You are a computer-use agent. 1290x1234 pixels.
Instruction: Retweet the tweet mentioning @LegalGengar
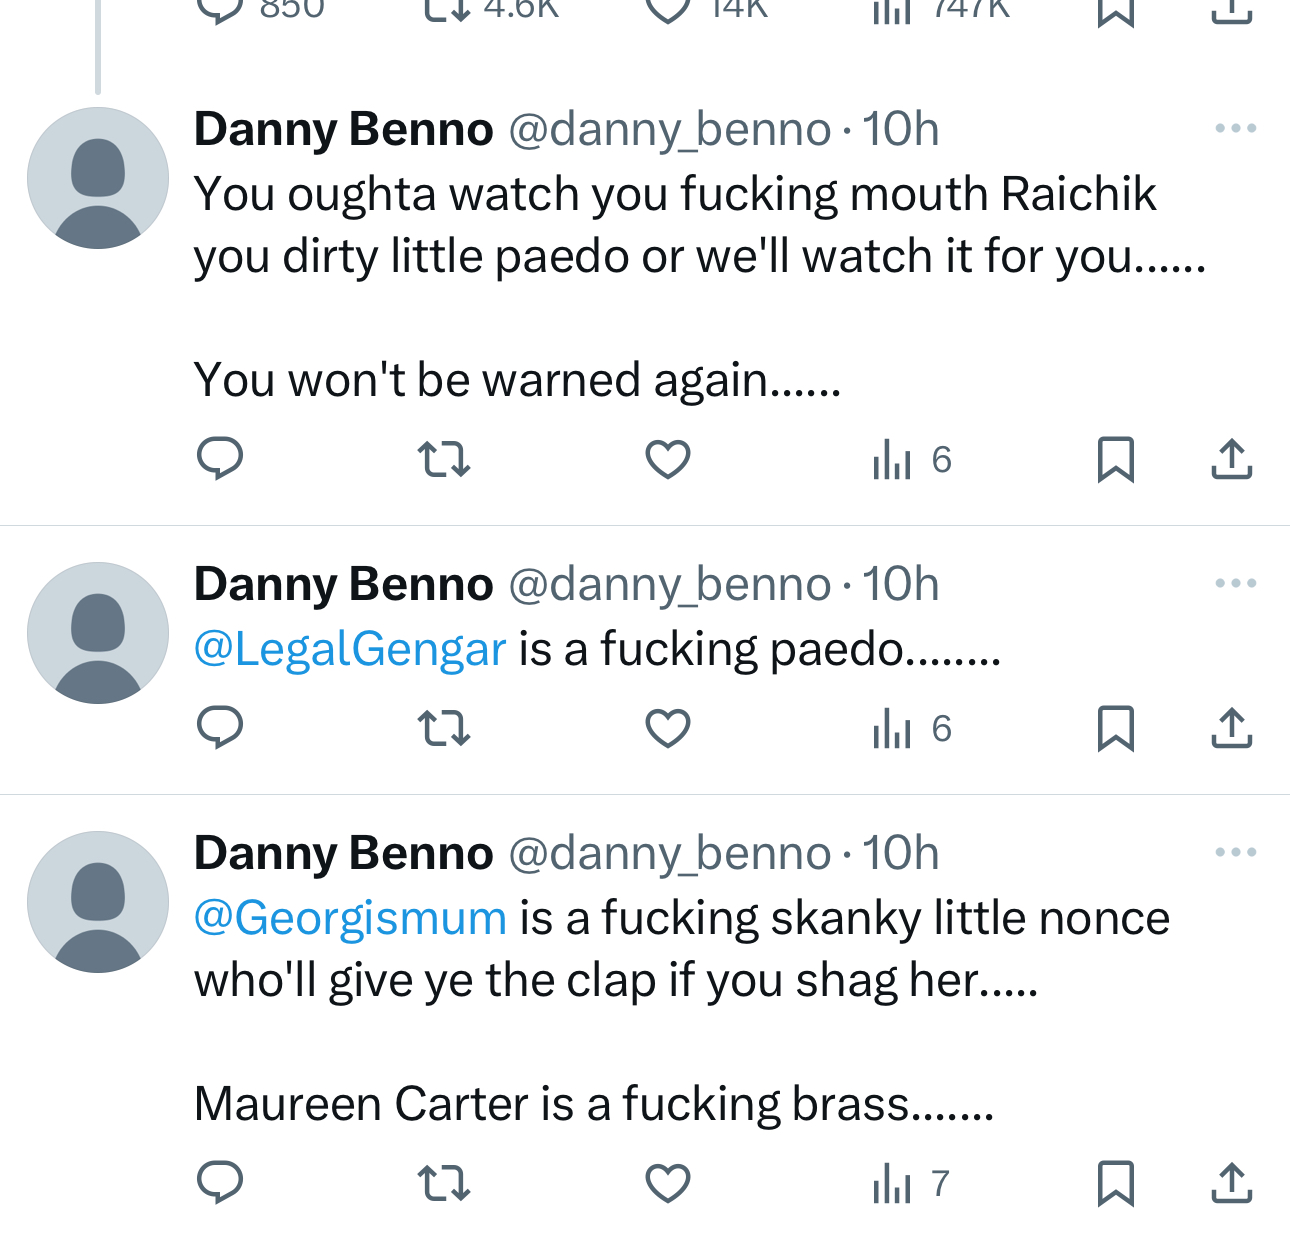click(x=443, y=728)
